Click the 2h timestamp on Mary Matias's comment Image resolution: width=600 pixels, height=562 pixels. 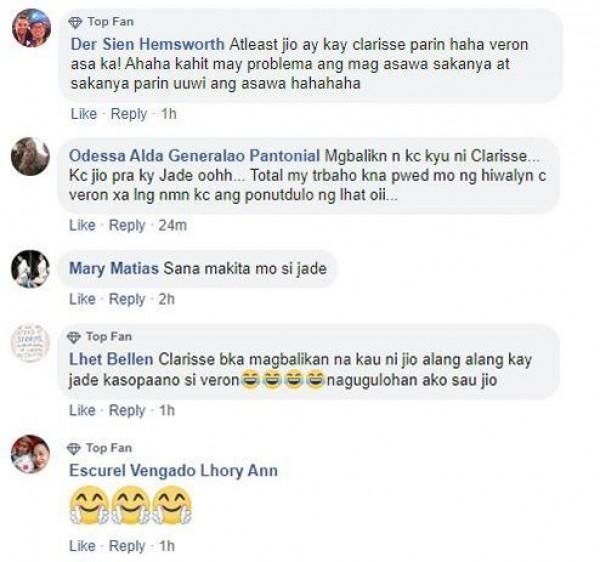tap(167, 299)
